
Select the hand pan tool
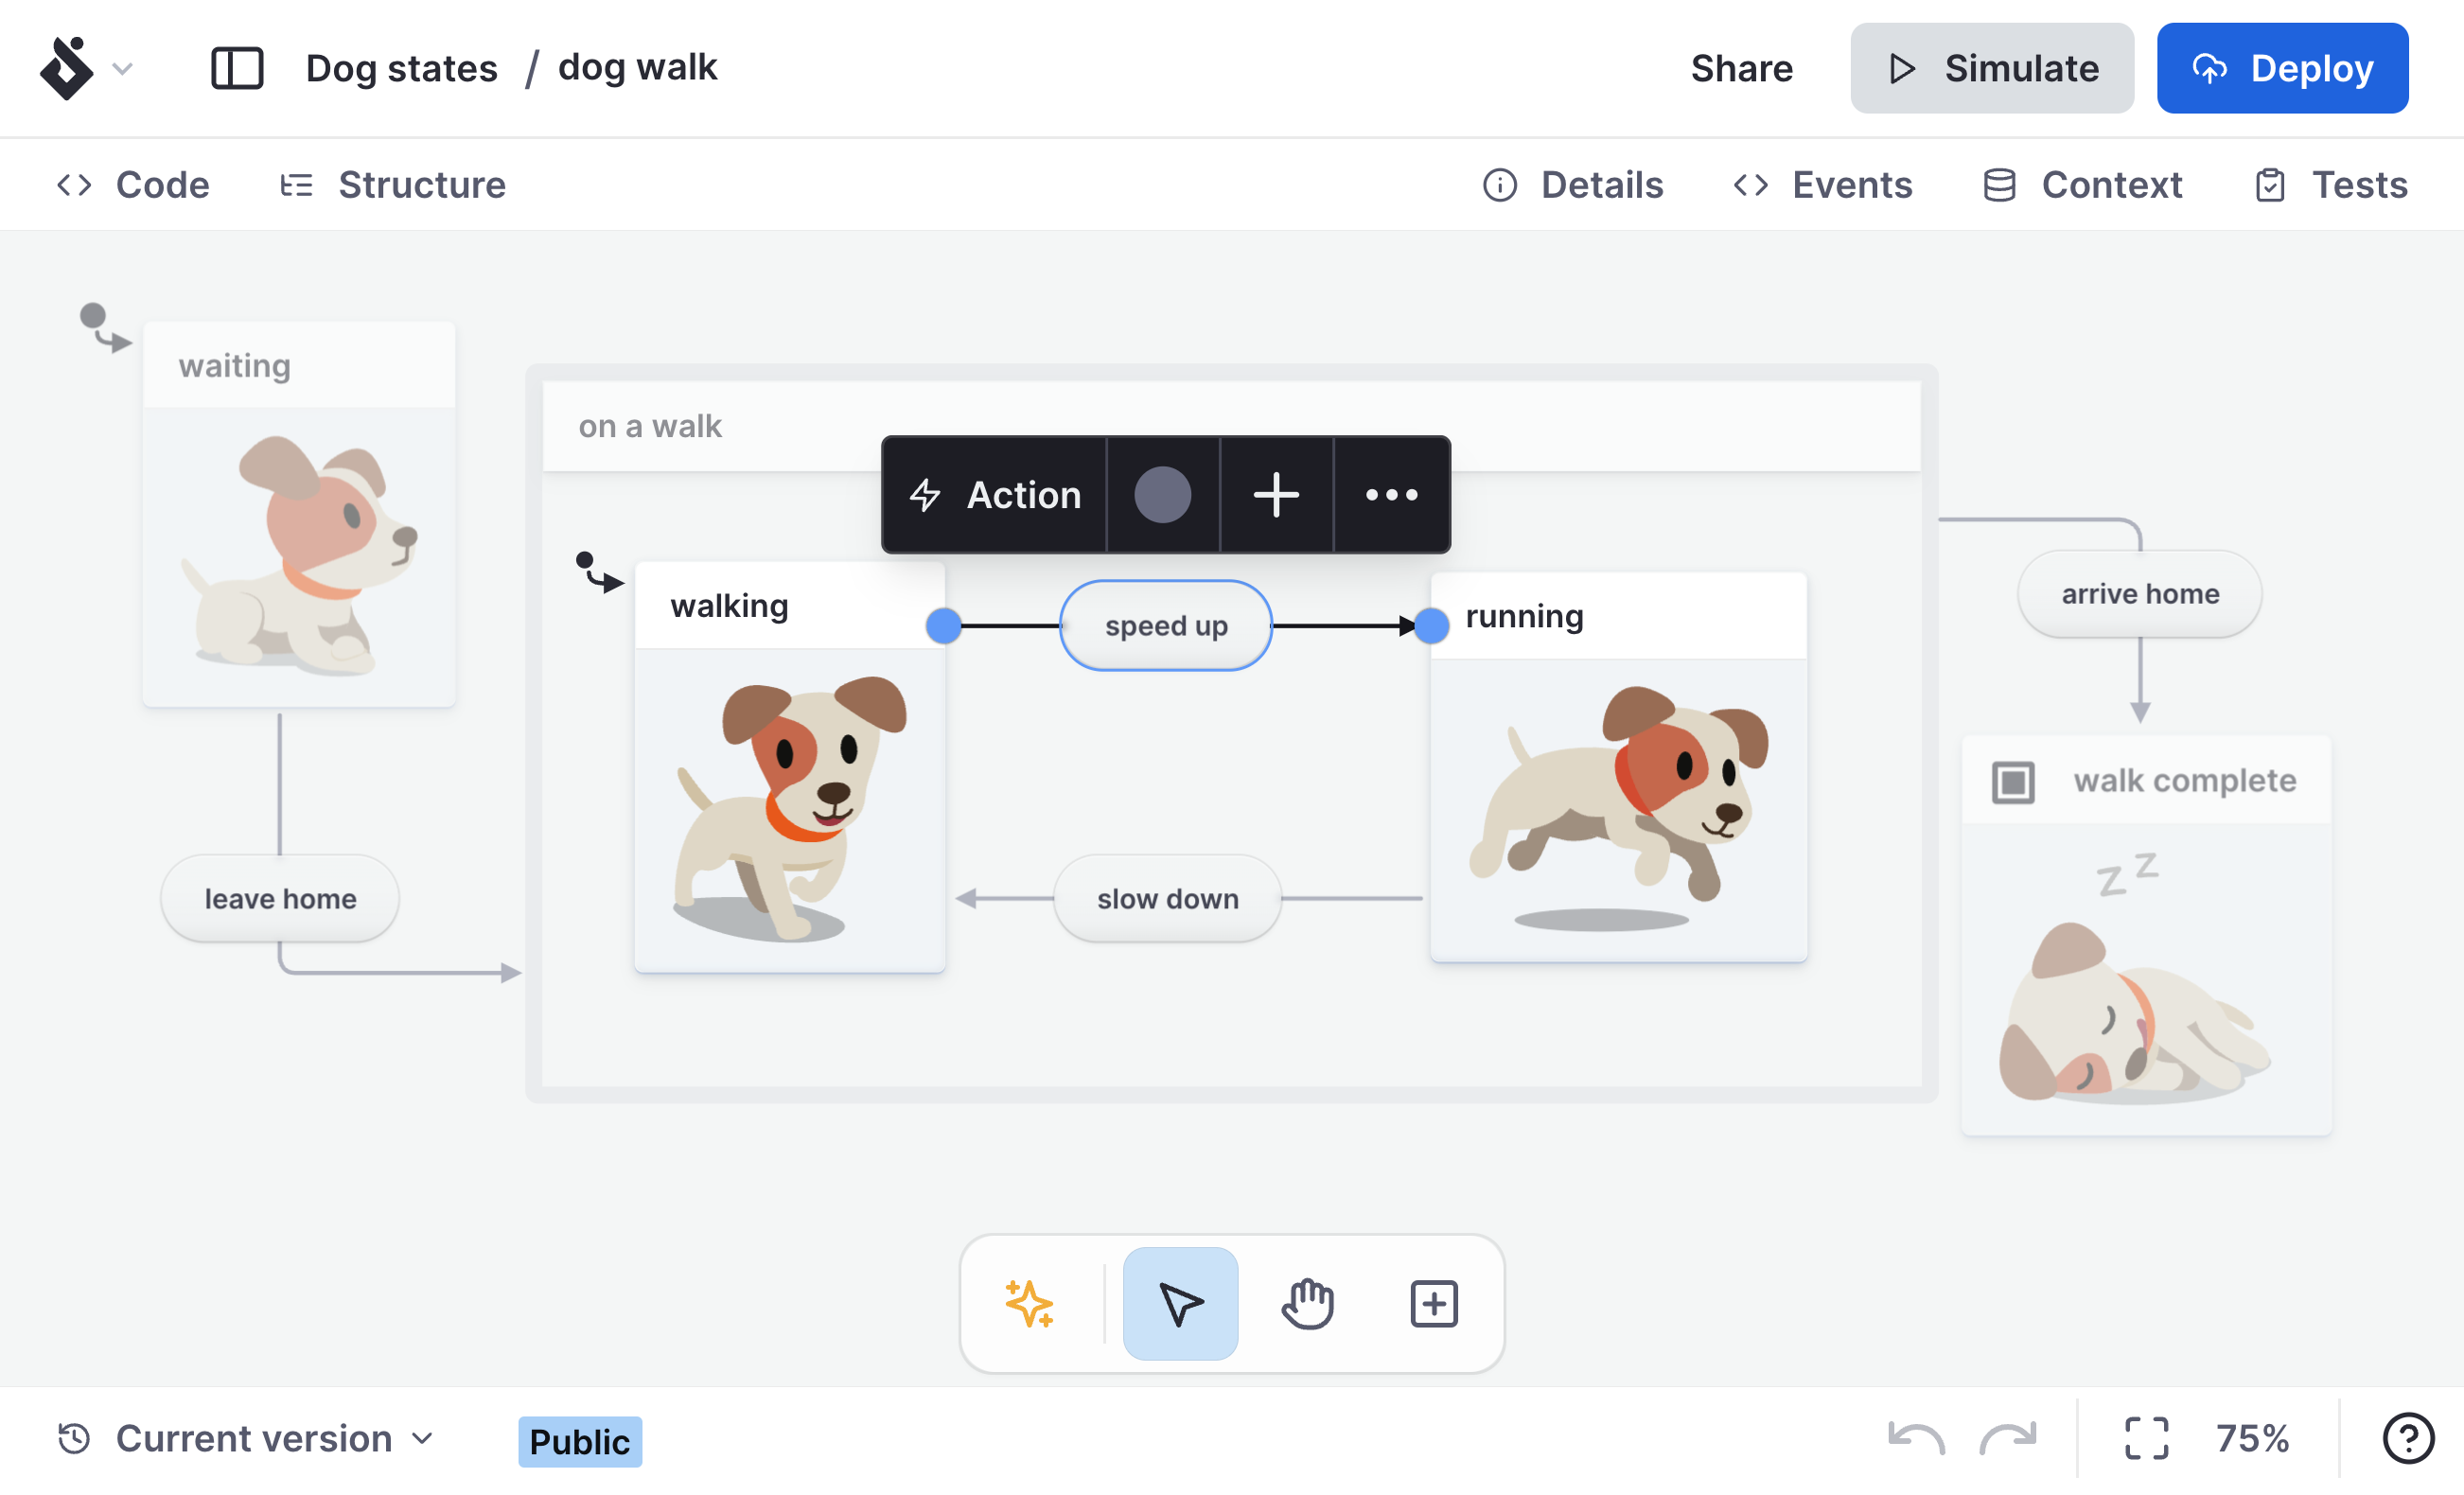click(1306, 1303)
